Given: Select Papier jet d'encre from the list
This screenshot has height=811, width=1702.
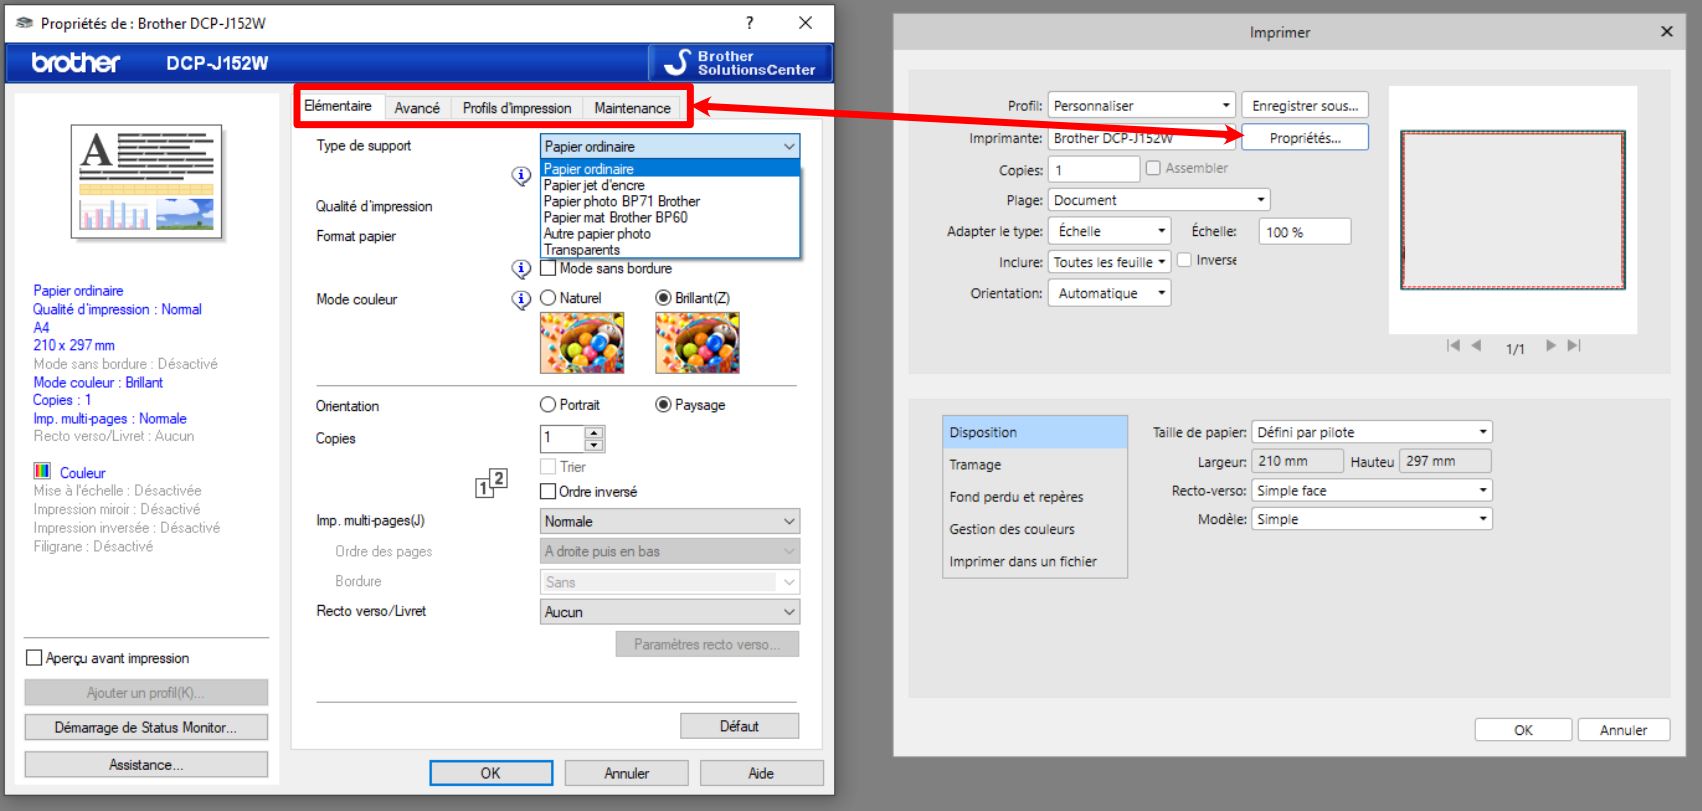Looking at the screenshot, I should click(670, 185).
